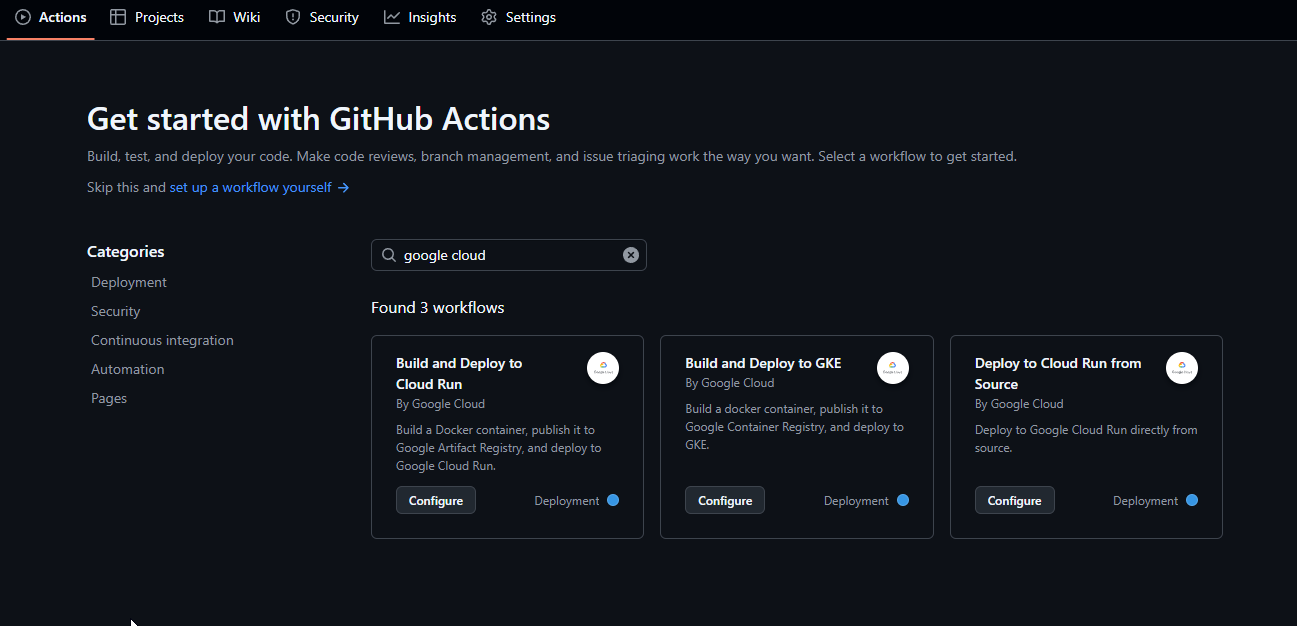This screenshot has height=626, width=1297.
Task: Click the magnifier icon in search box
Action: 389,255
